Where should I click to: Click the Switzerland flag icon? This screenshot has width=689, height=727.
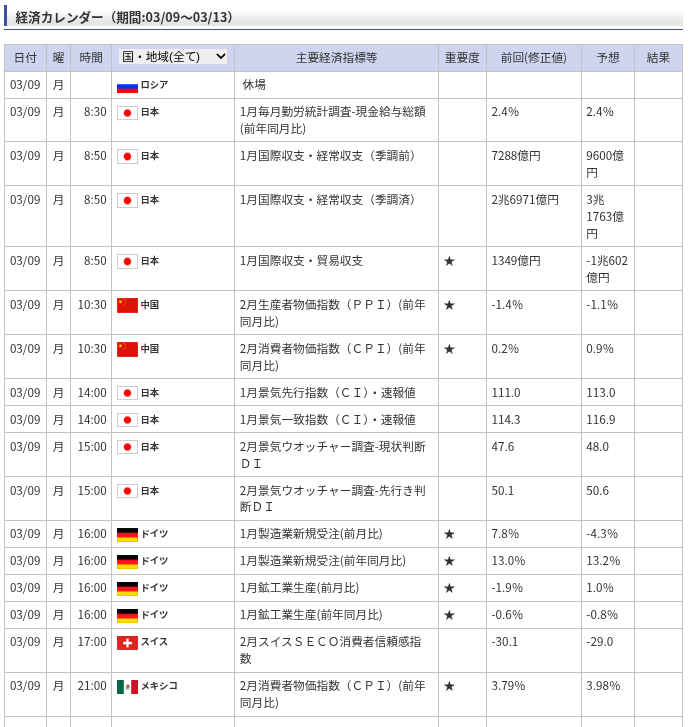[127, 643]
